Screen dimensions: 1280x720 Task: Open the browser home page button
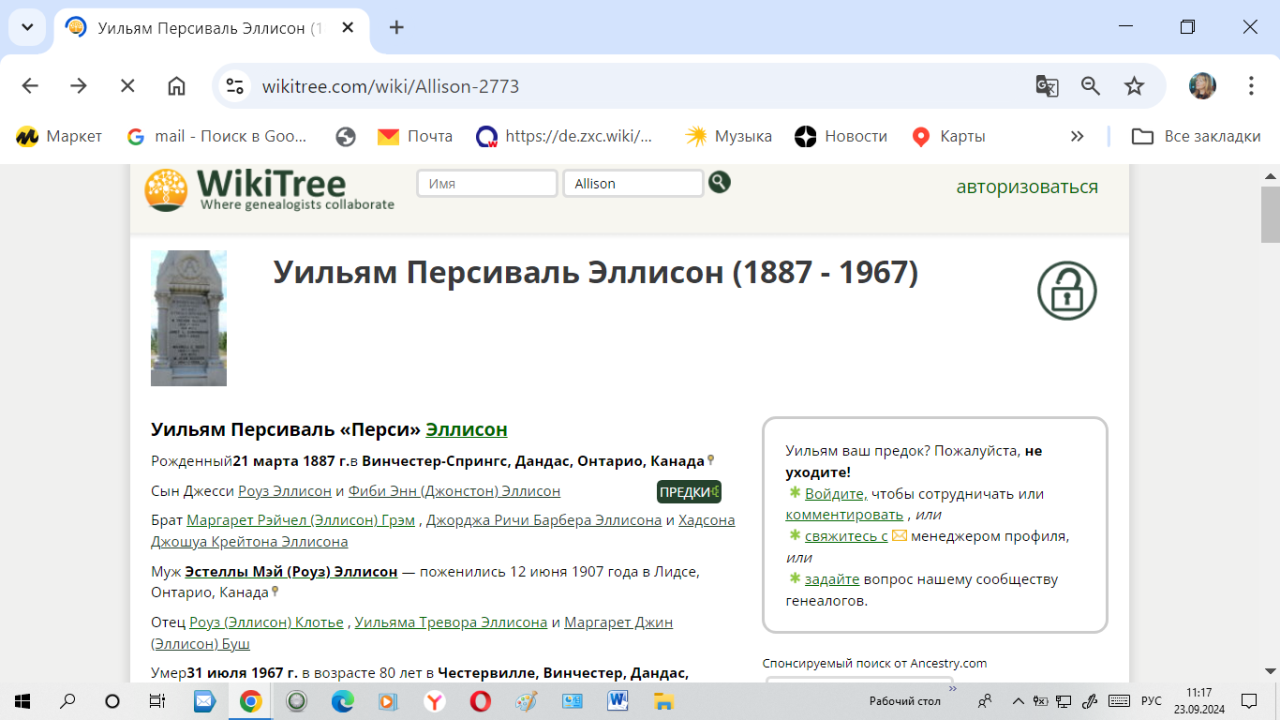[x=176, y=86]
